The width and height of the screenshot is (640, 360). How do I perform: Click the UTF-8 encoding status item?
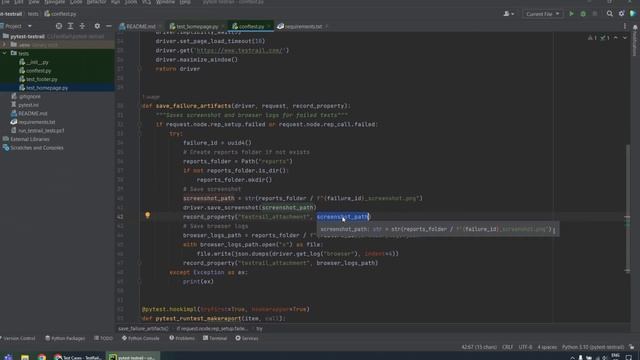click(525, 347)
